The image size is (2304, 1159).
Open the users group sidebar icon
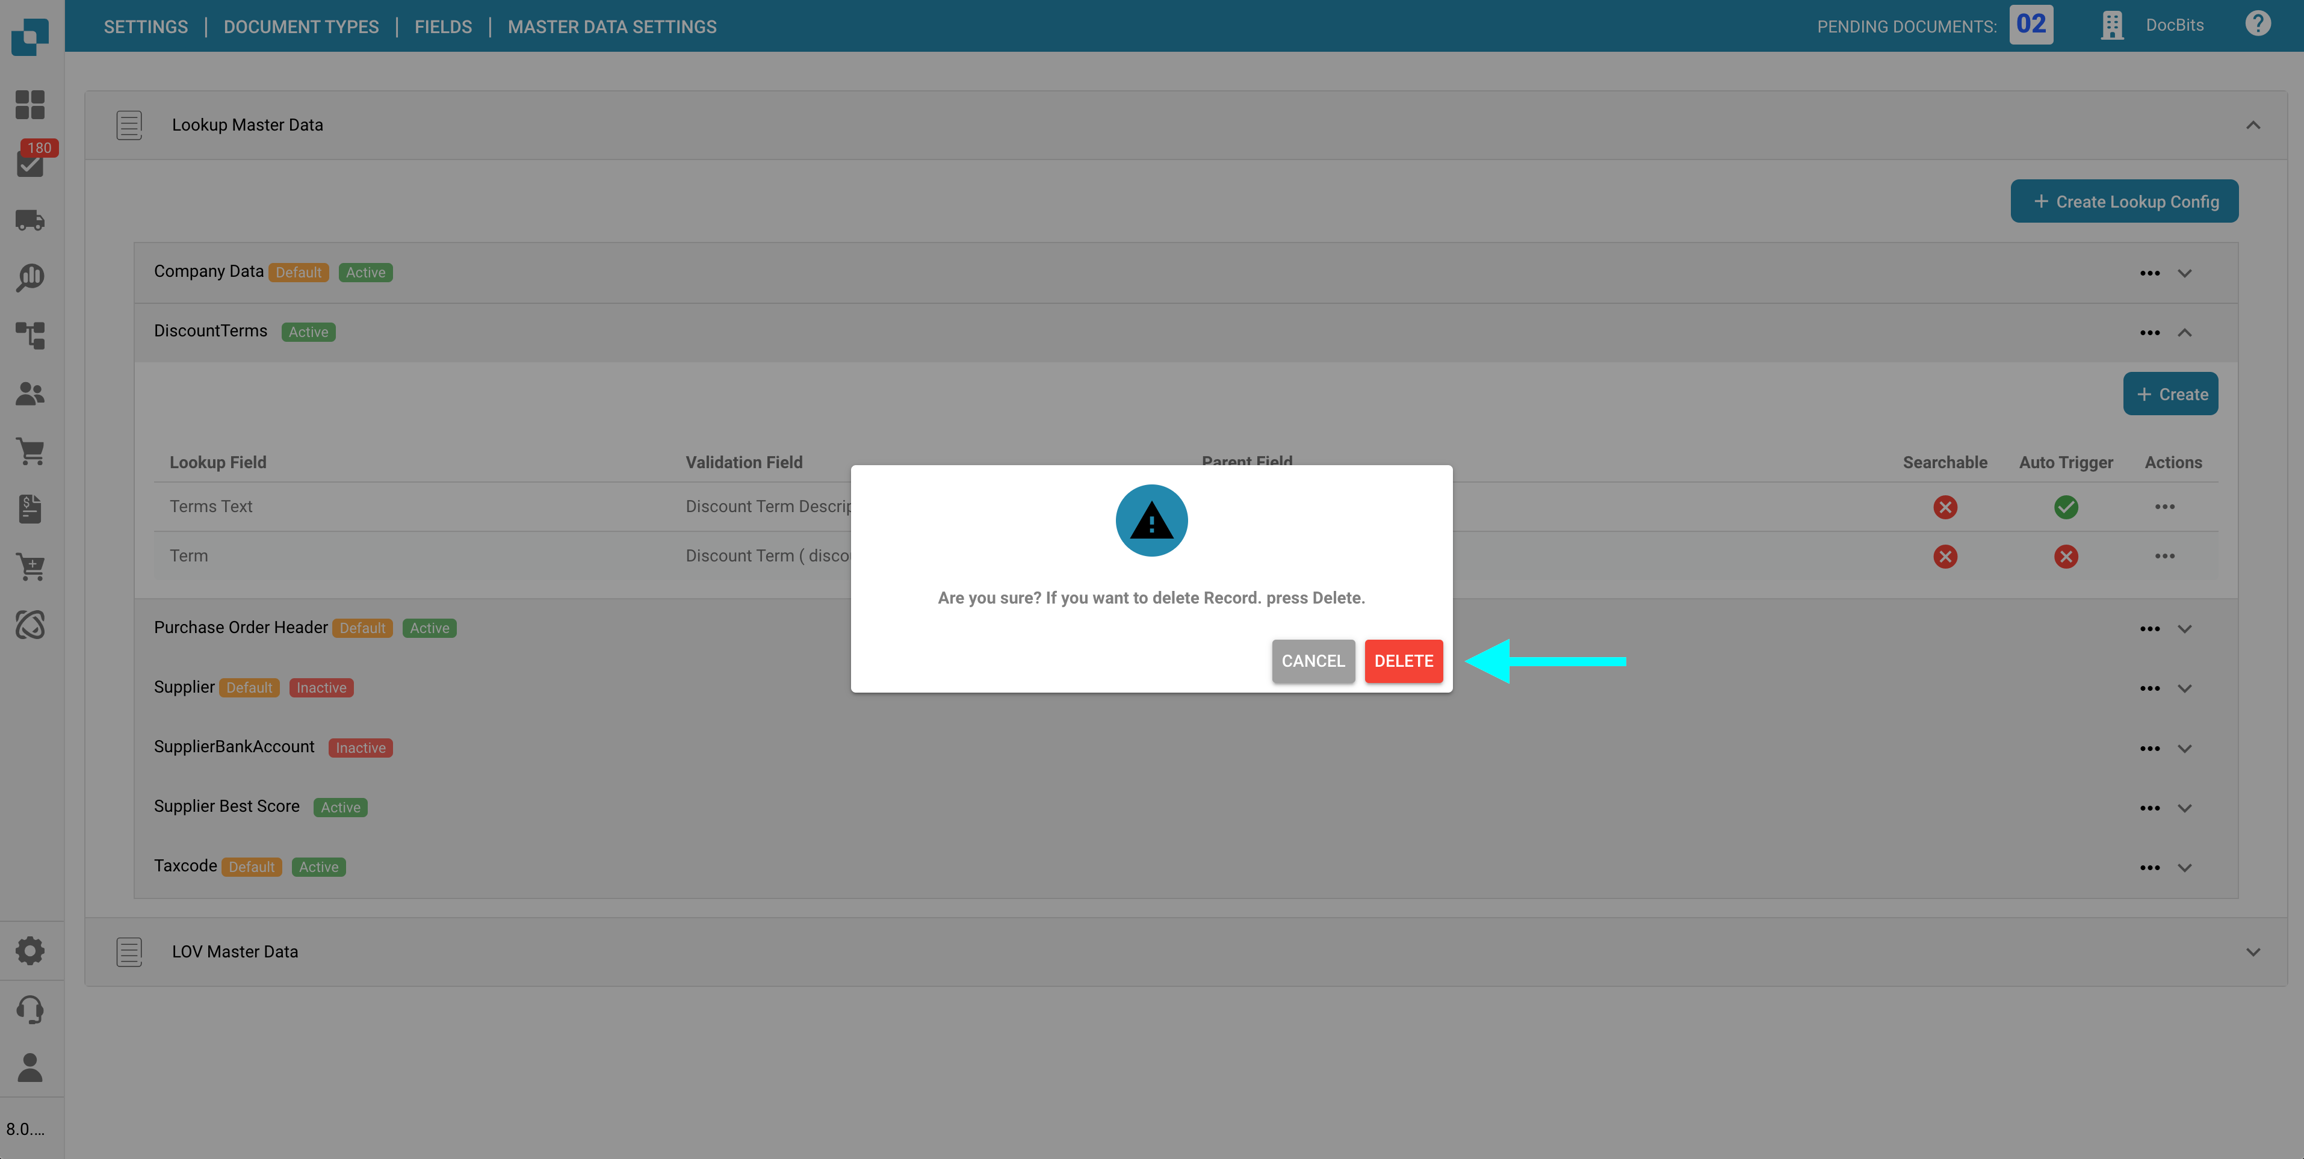click(30, 393)
